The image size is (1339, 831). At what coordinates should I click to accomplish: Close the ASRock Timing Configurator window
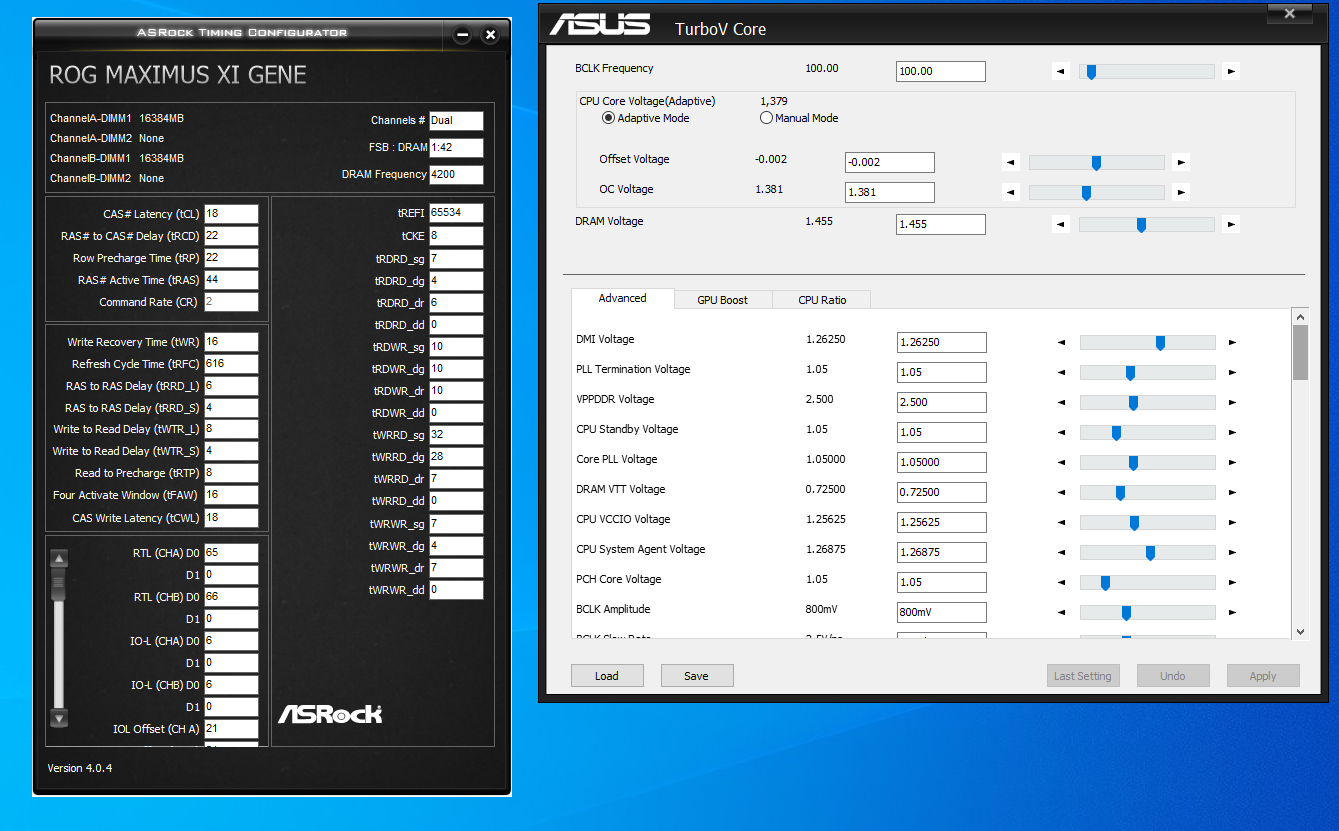tap(490, 35)
